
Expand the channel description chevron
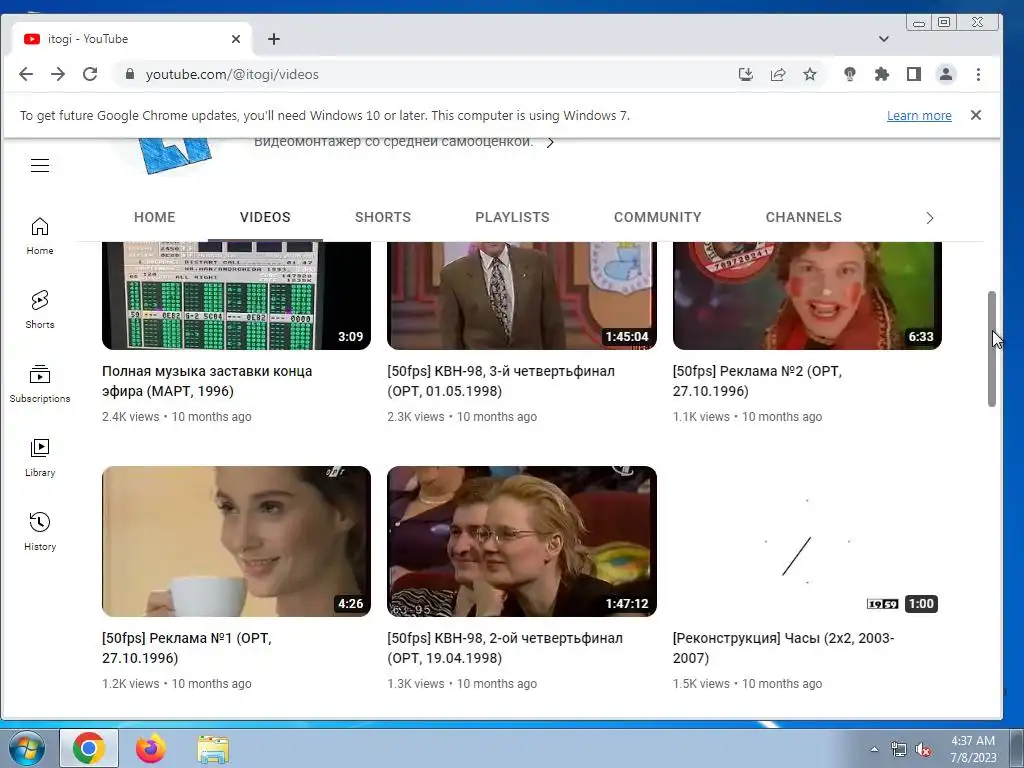pyautogui.click(x=550, y=142)
